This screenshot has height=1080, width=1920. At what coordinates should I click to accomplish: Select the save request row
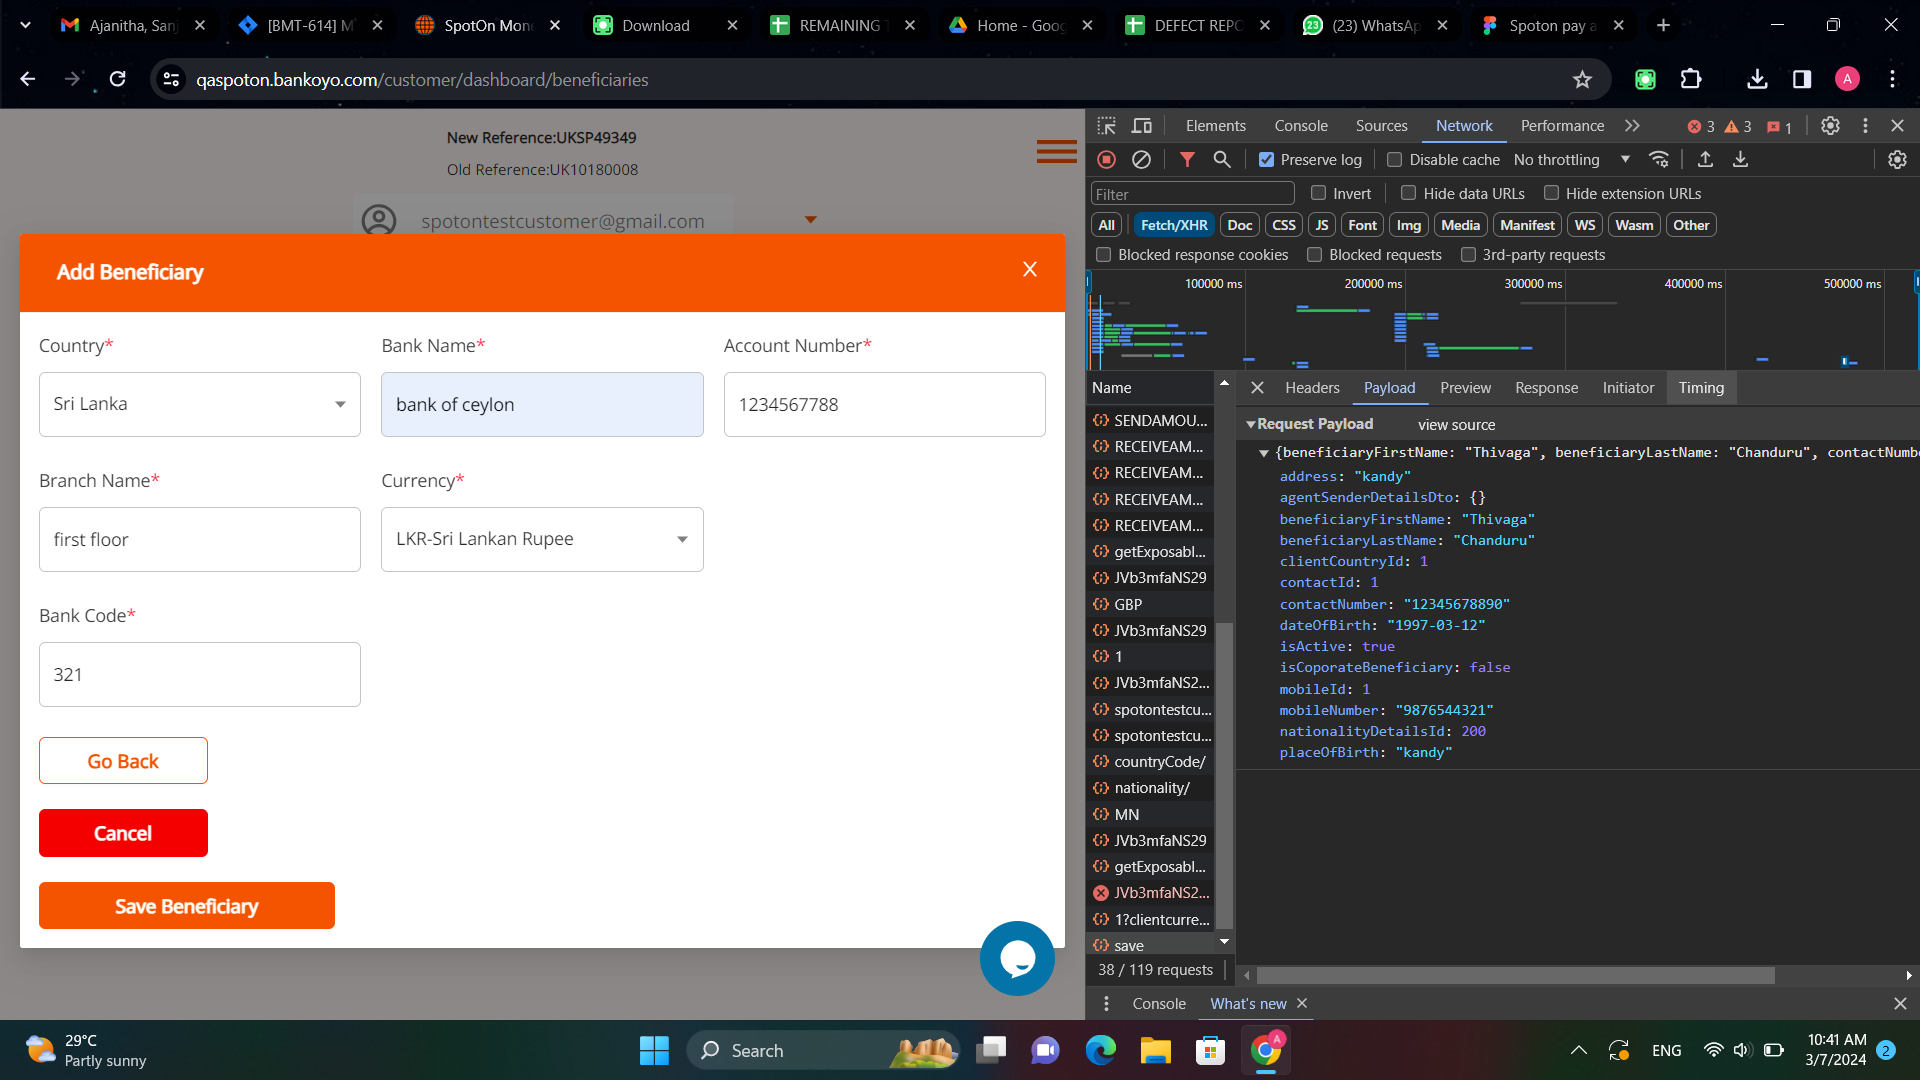pos(1150,945)
